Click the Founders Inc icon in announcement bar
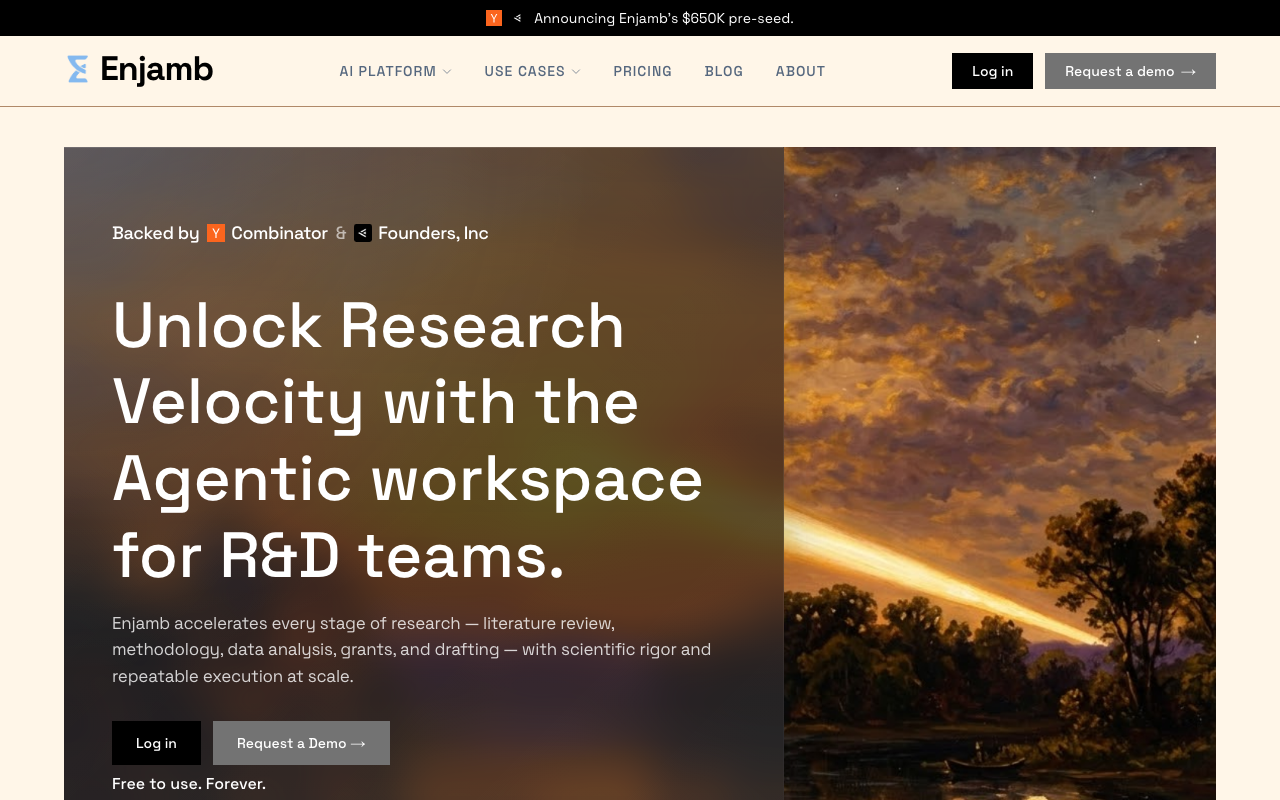 [518, 18]
